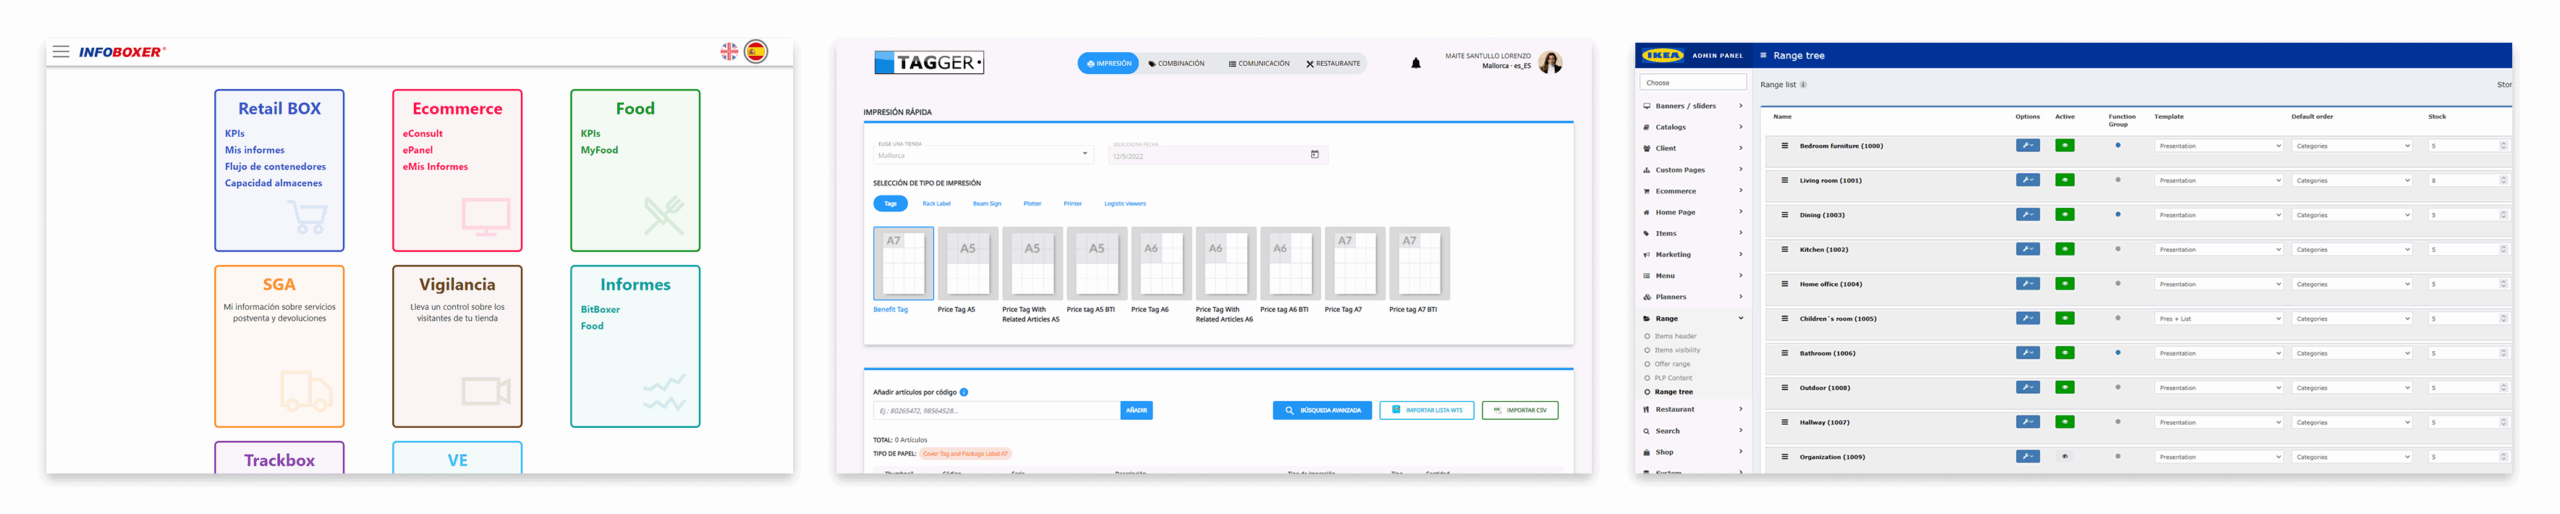Open Default order dropdown for Dining (1003)

2352,215
